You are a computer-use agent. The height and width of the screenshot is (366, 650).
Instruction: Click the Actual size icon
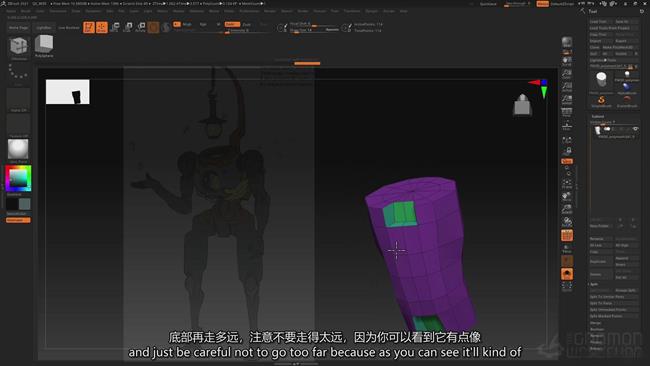[567, 87]
